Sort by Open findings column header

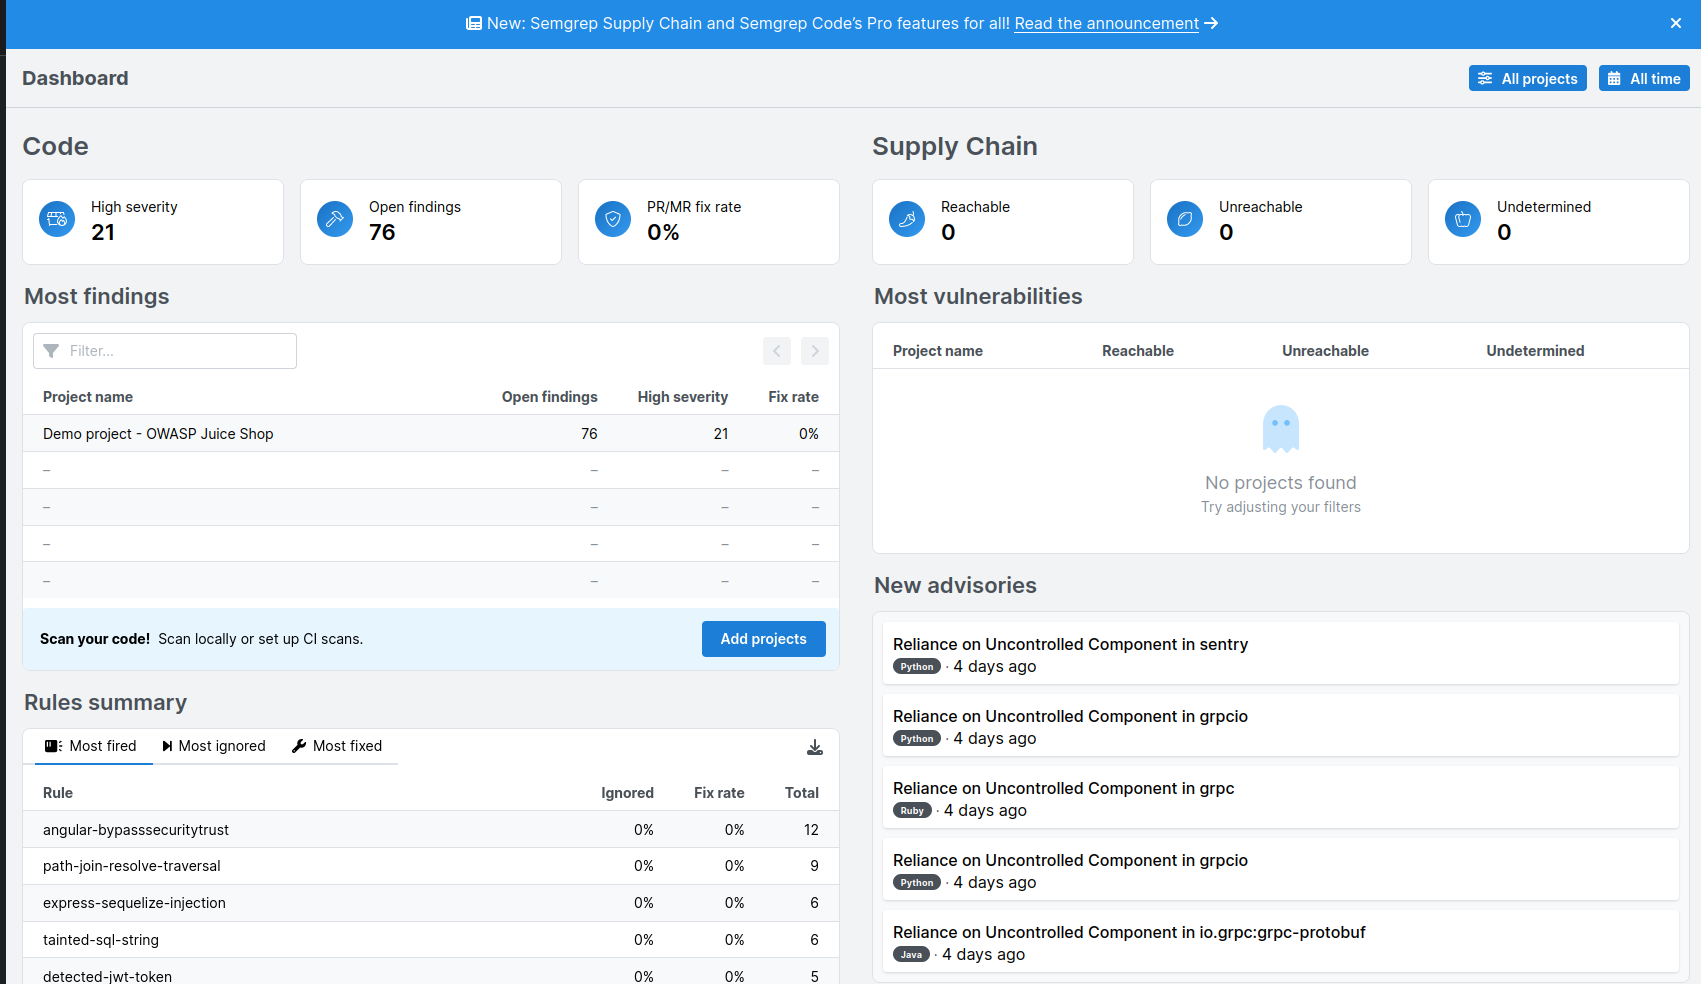(x=550, y=397)
